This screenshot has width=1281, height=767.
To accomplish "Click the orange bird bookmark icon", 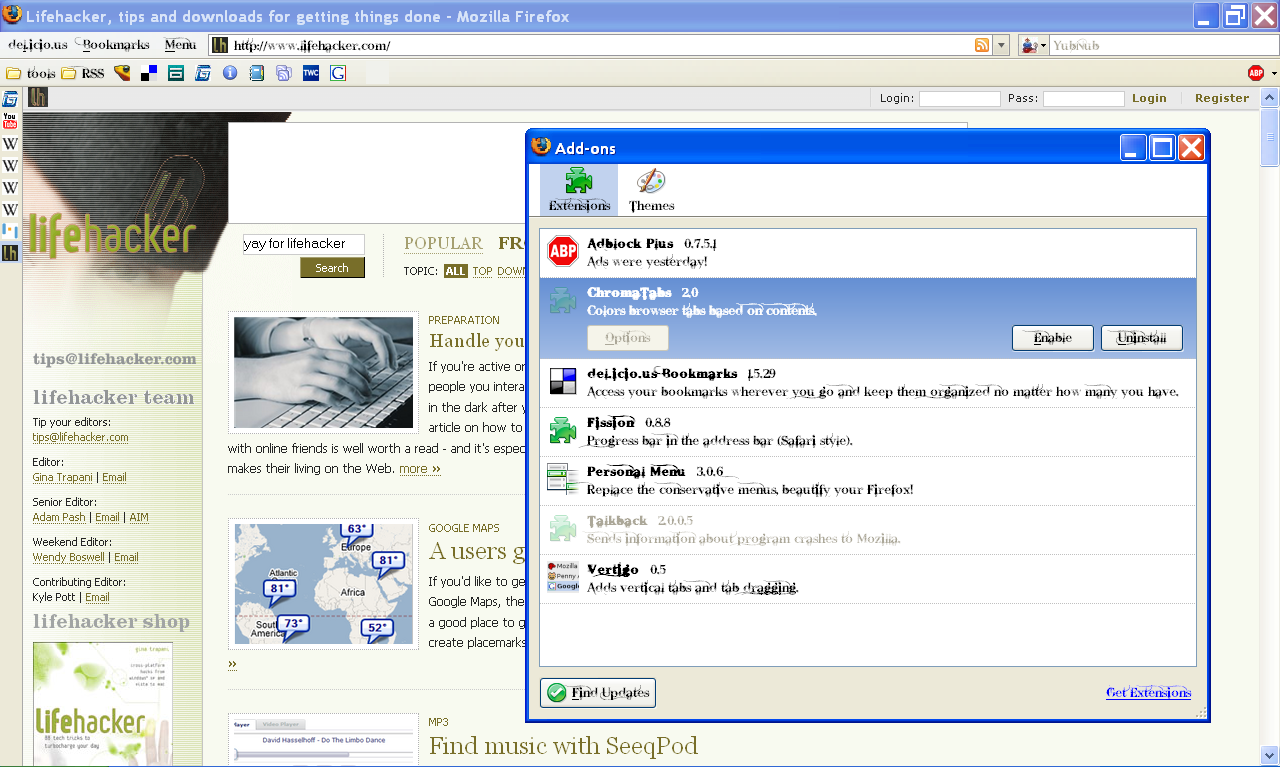I will (122, 73).
